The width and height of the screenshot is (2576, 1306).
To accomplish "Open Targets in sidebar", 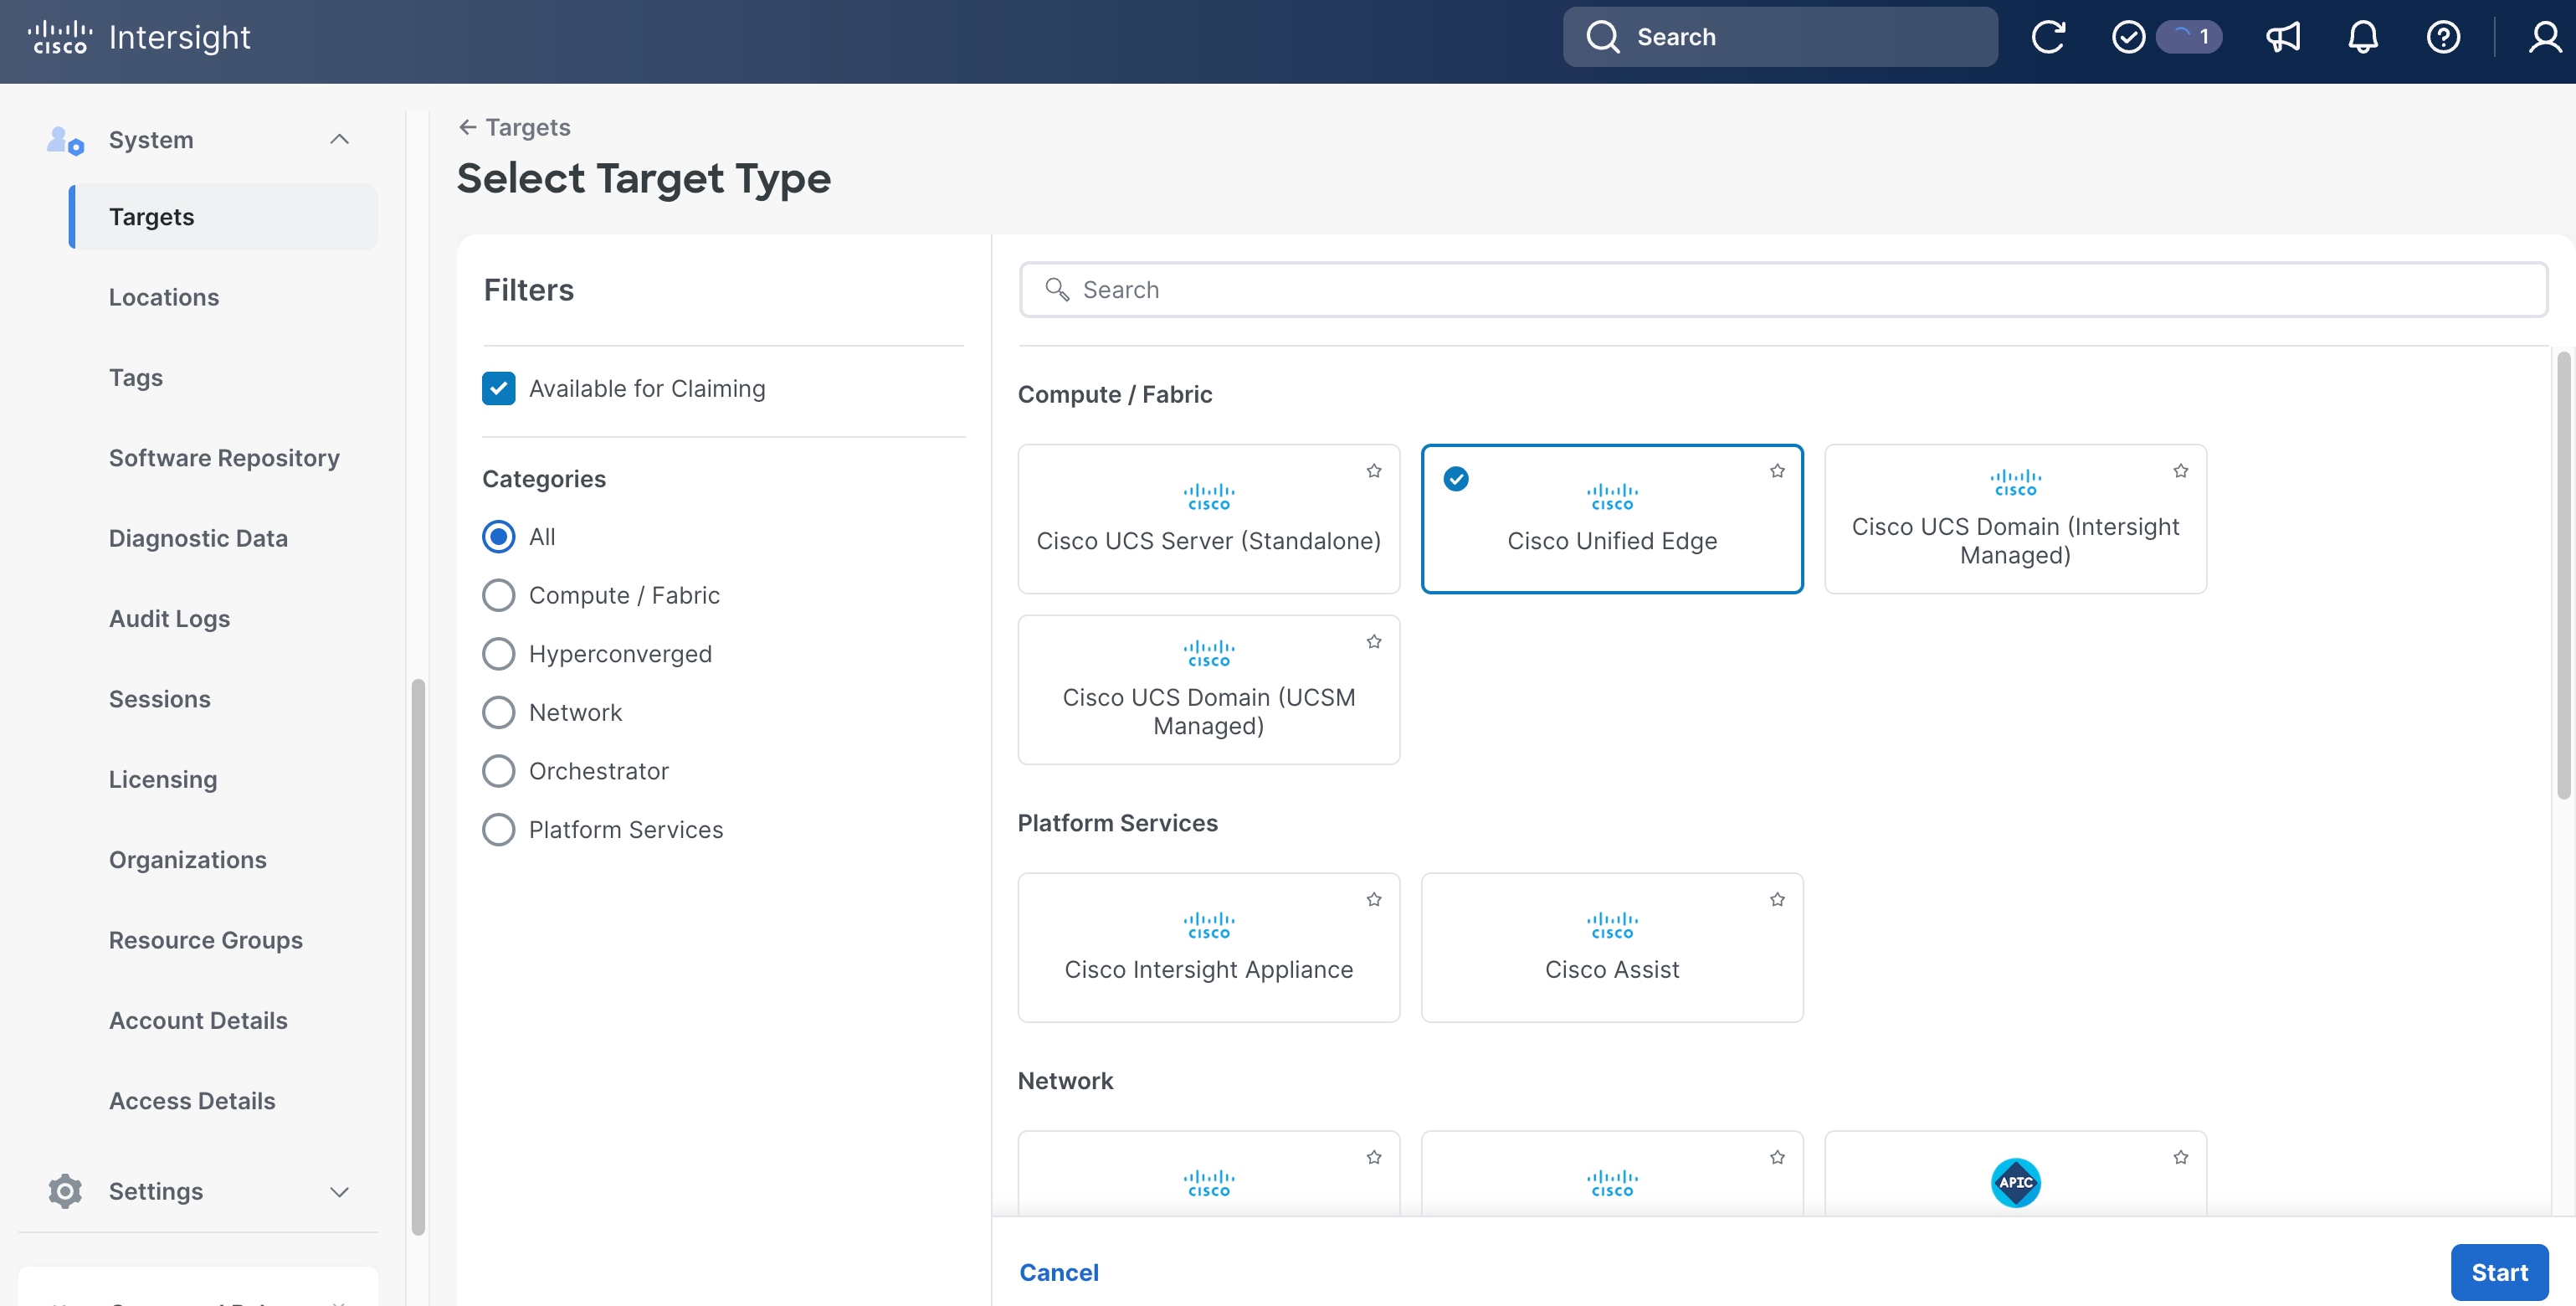I will (x=223, y=217).
